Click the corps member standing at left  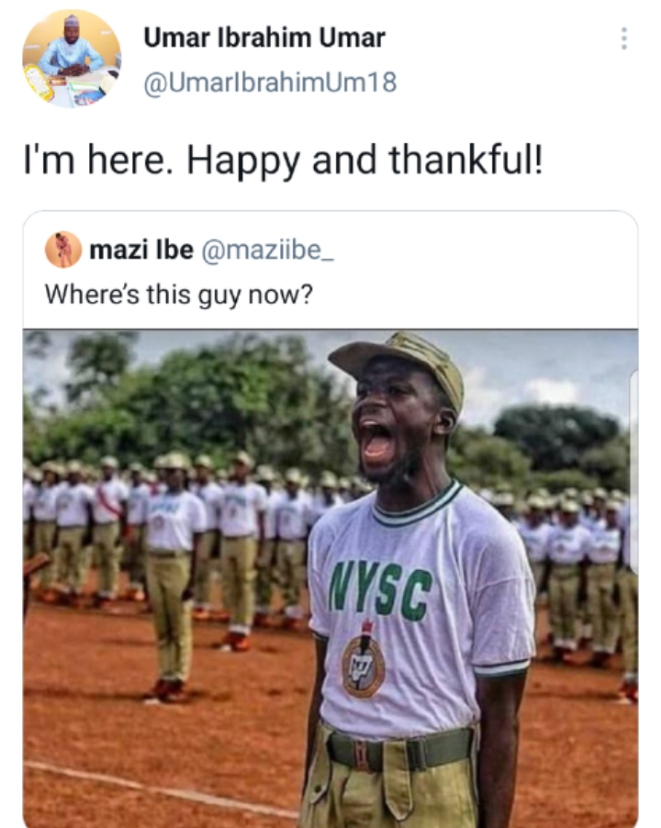point(174,580)
